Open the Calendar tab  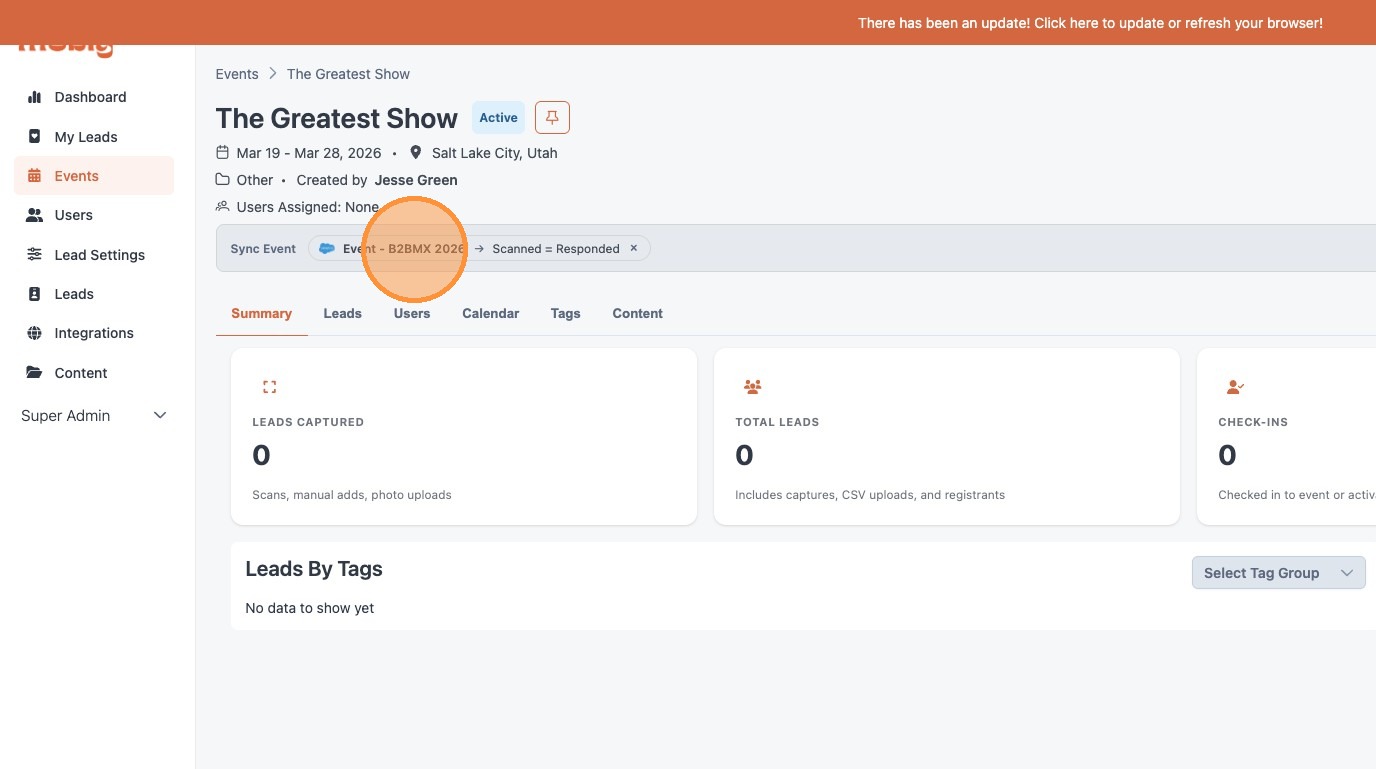tap(490, 314)
